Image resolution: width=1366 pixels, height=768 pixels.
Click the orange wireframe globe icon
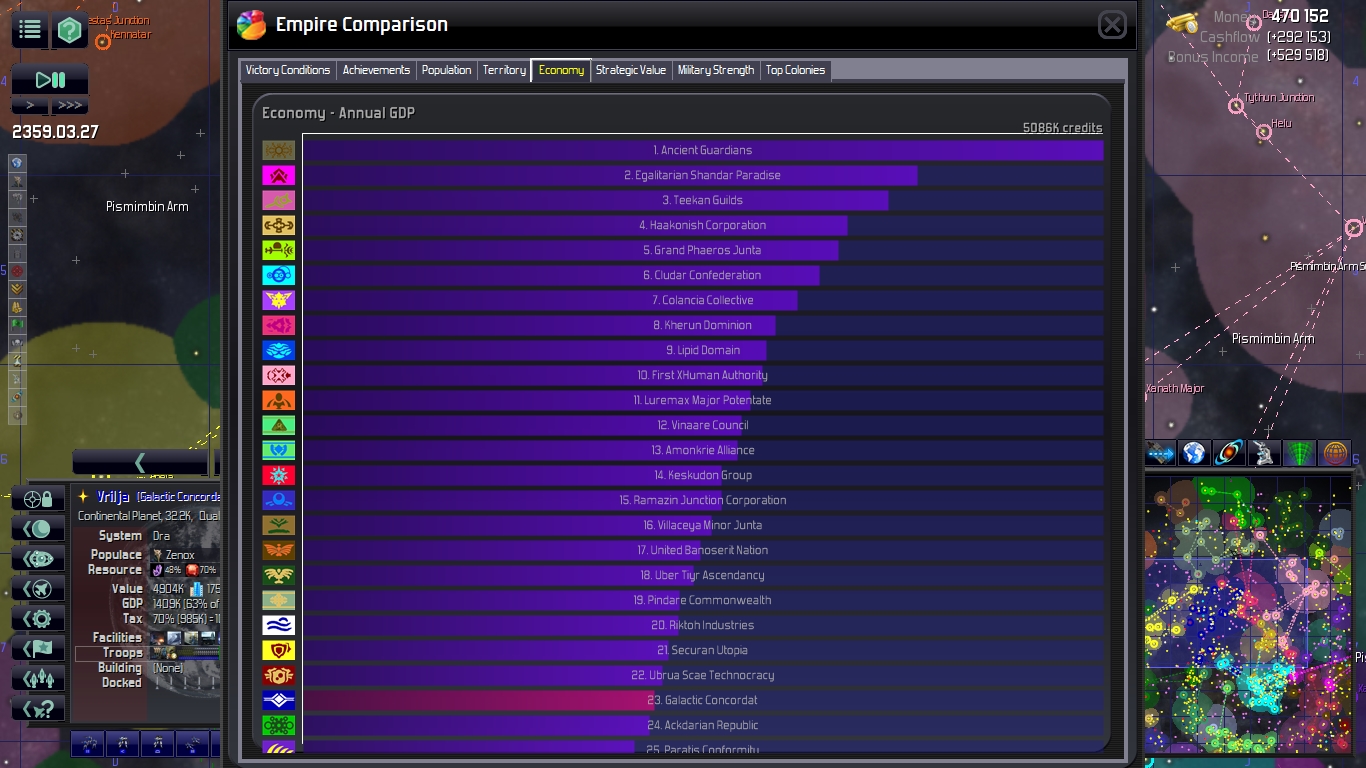[x=1334, y=453]
